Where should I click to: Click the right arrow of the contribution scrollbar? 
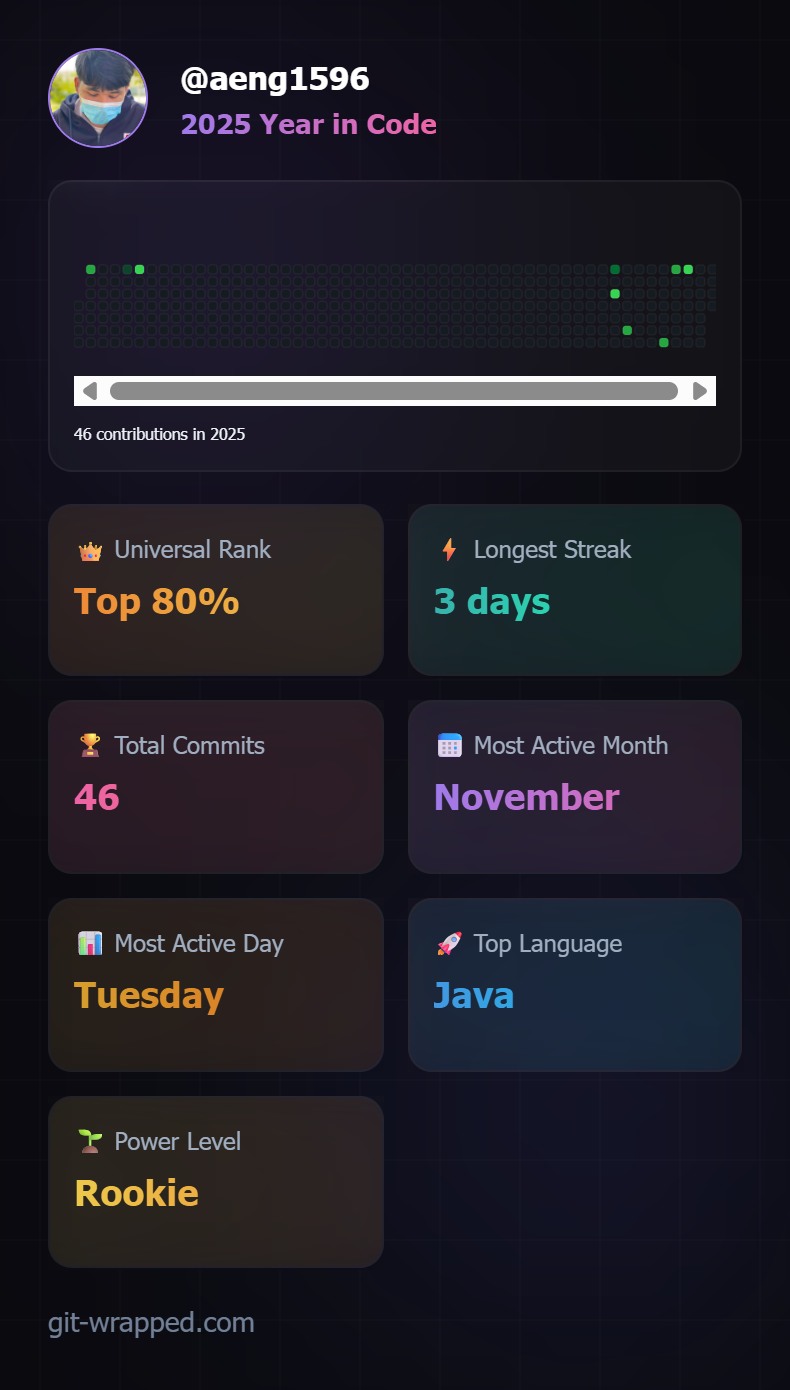click(700, 391)
